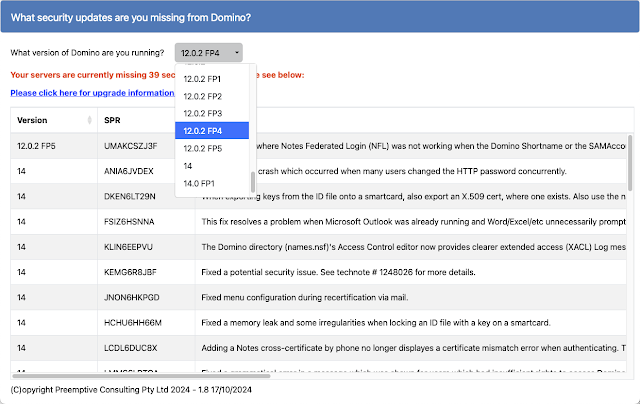Open the upgrade information link

[92, 93]
